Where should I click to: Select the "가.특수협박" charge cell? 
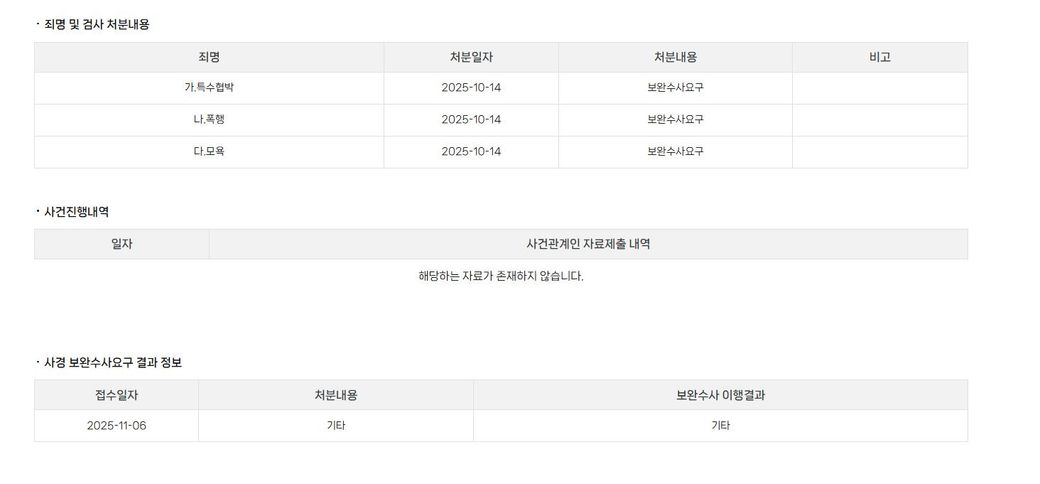(209, 88)
